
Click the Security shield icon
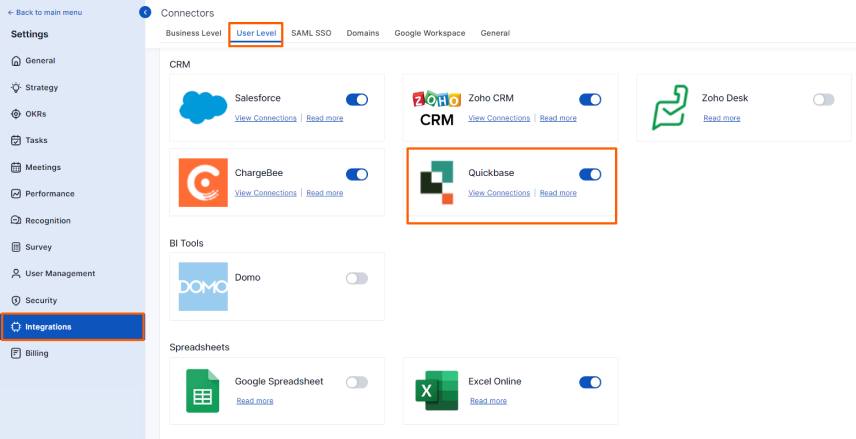[x=16, y=300]
